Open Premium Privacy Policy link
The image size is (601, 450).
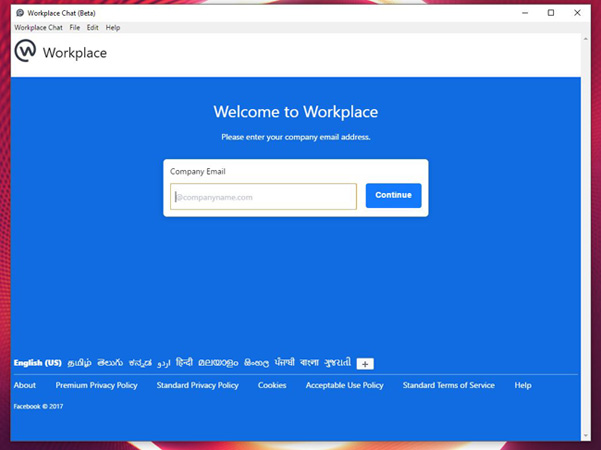97,385
